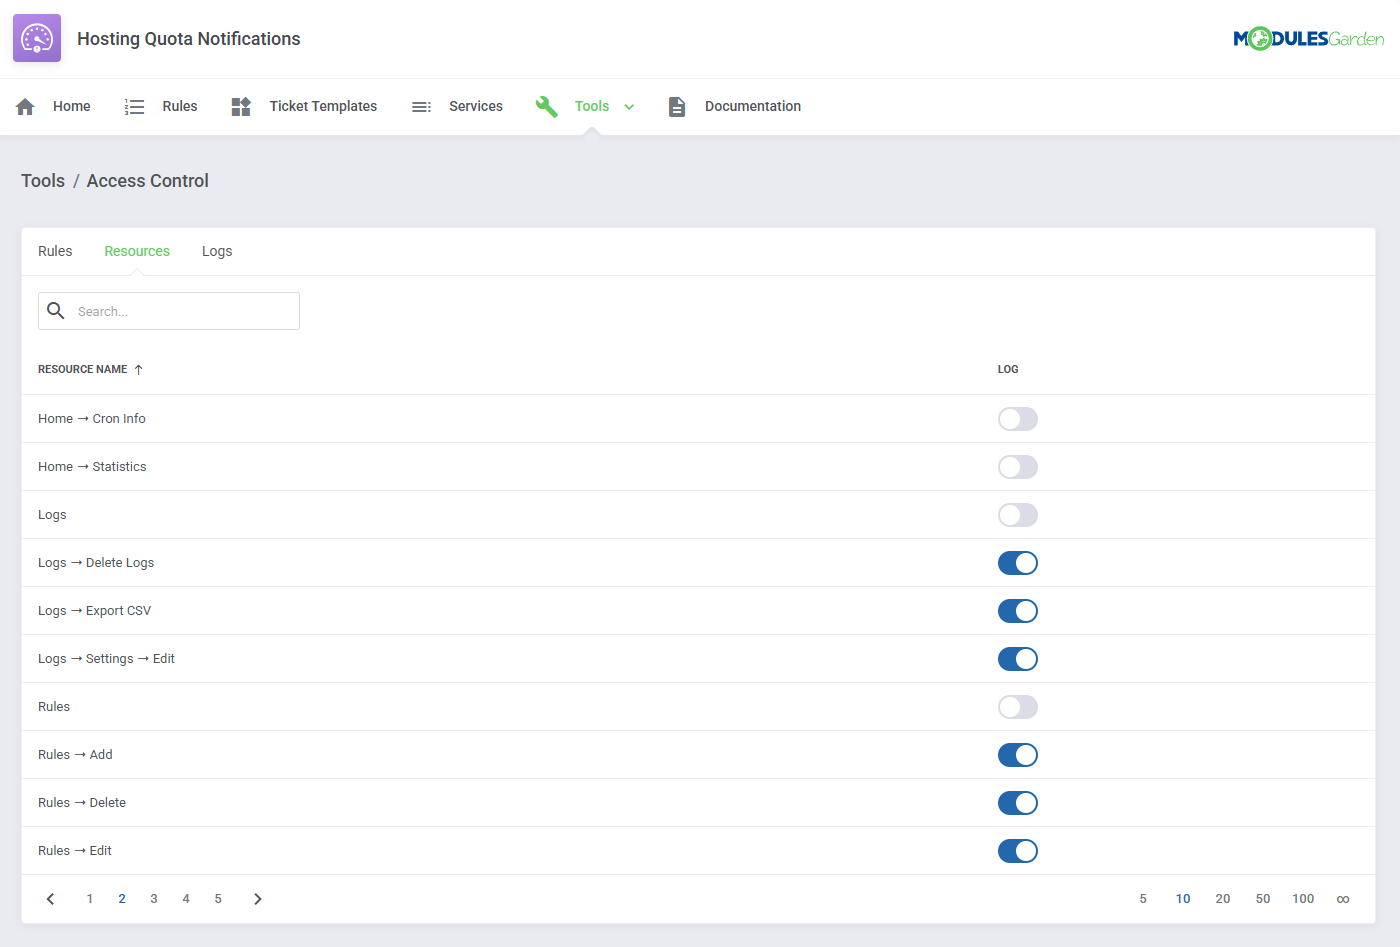1400x947 pixels.
Task: Click the Documentation page icon
Action: pos(677,105)
